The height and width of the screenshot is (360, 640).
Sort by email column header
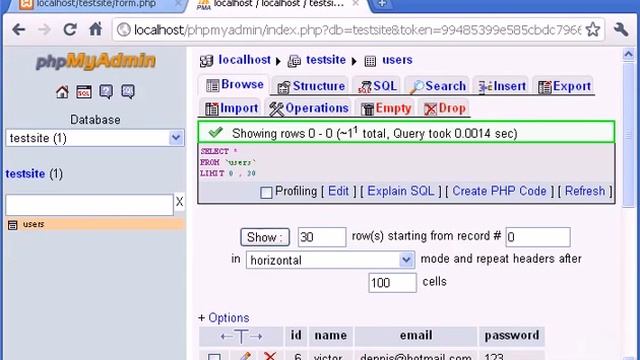[x=416, y=336]
